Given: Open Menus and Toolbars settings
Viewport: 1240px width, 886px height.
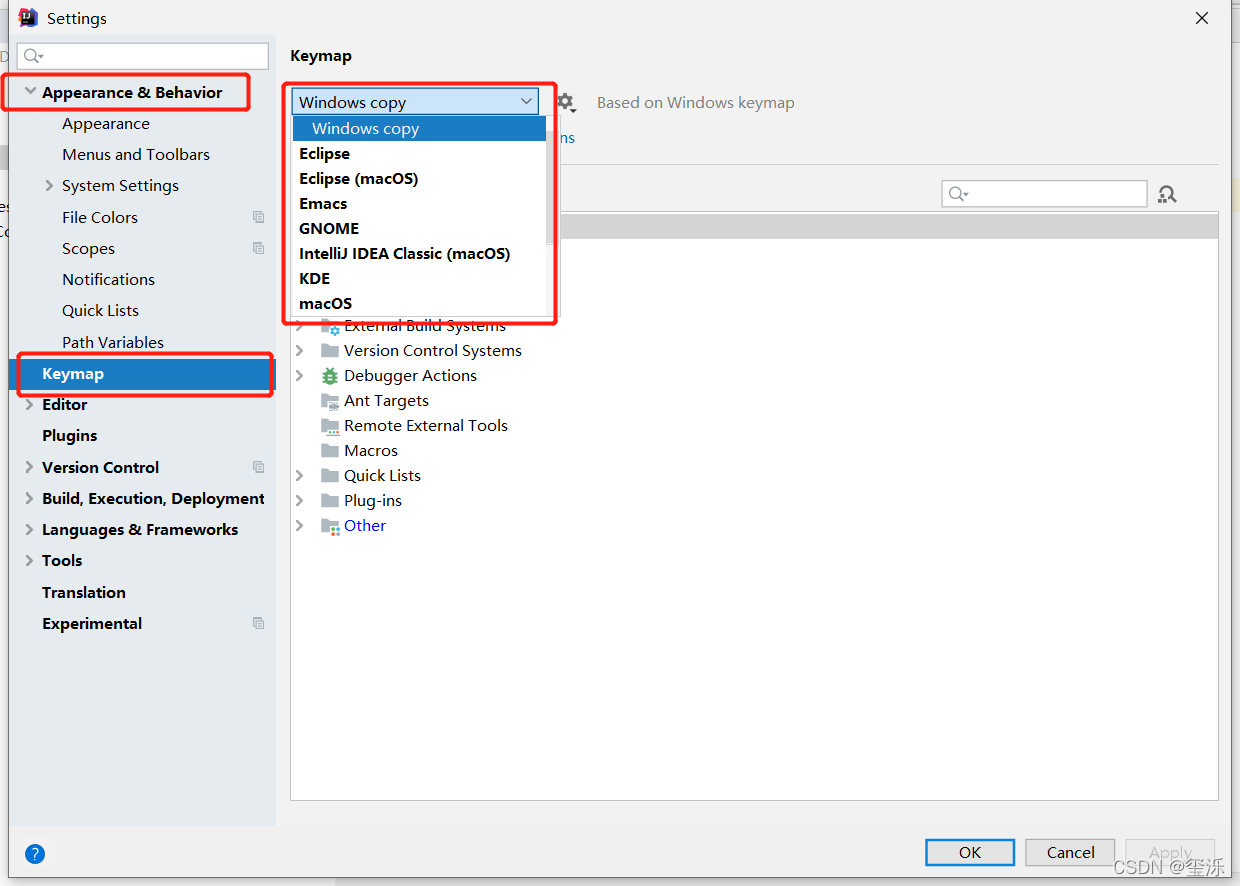Looking at the screenshot, I should pos(136,155).
